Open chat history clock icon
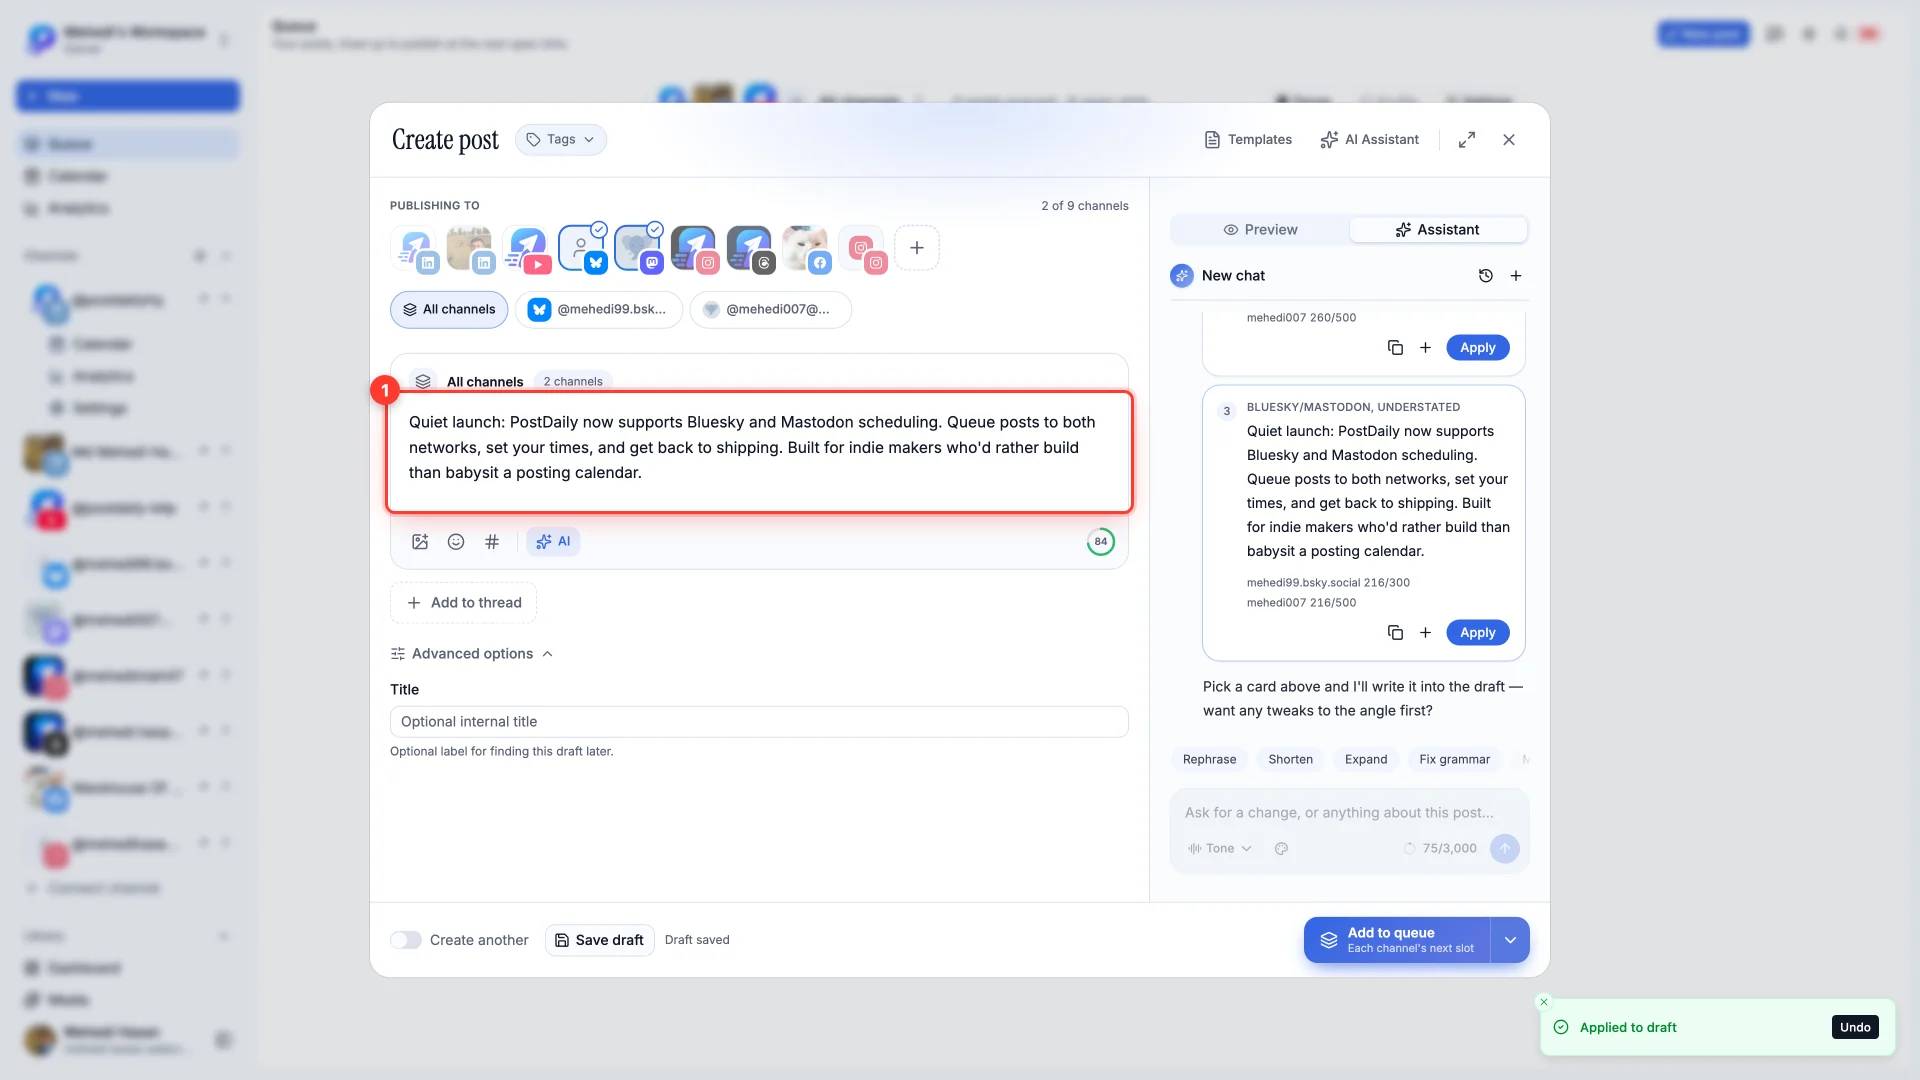Screen dimensions: 1920x1080 coord(1486,276)
